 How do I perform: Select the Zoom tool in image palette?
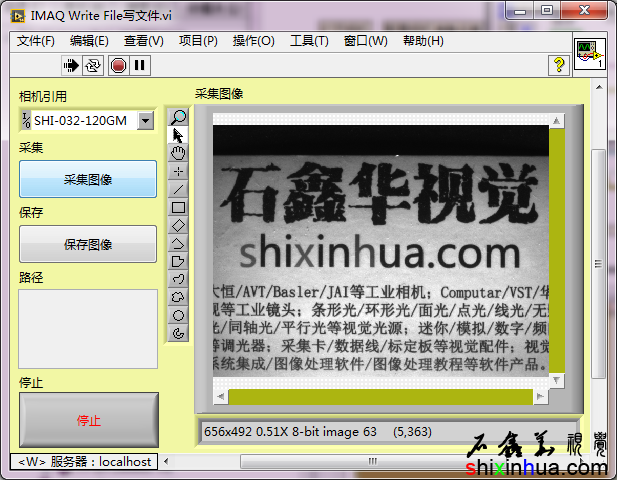point(178,117)
